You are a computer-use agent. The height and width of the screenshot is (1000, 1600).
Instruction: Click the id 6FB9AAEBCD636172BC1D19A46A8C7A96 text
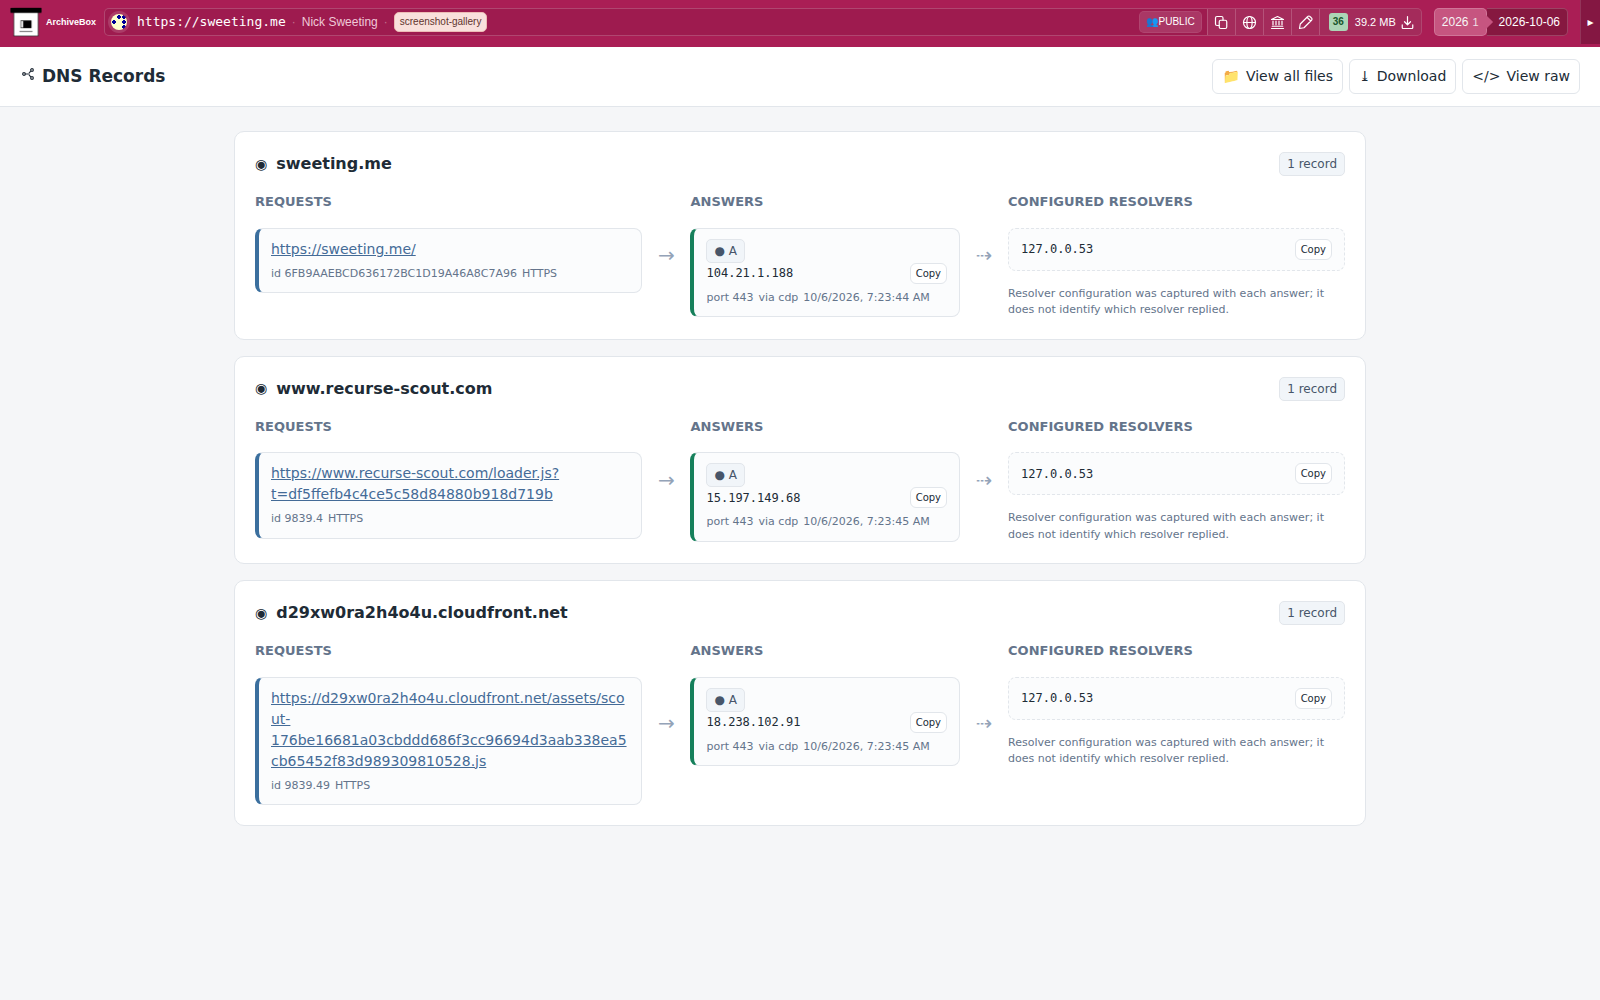tap(394, 273)
